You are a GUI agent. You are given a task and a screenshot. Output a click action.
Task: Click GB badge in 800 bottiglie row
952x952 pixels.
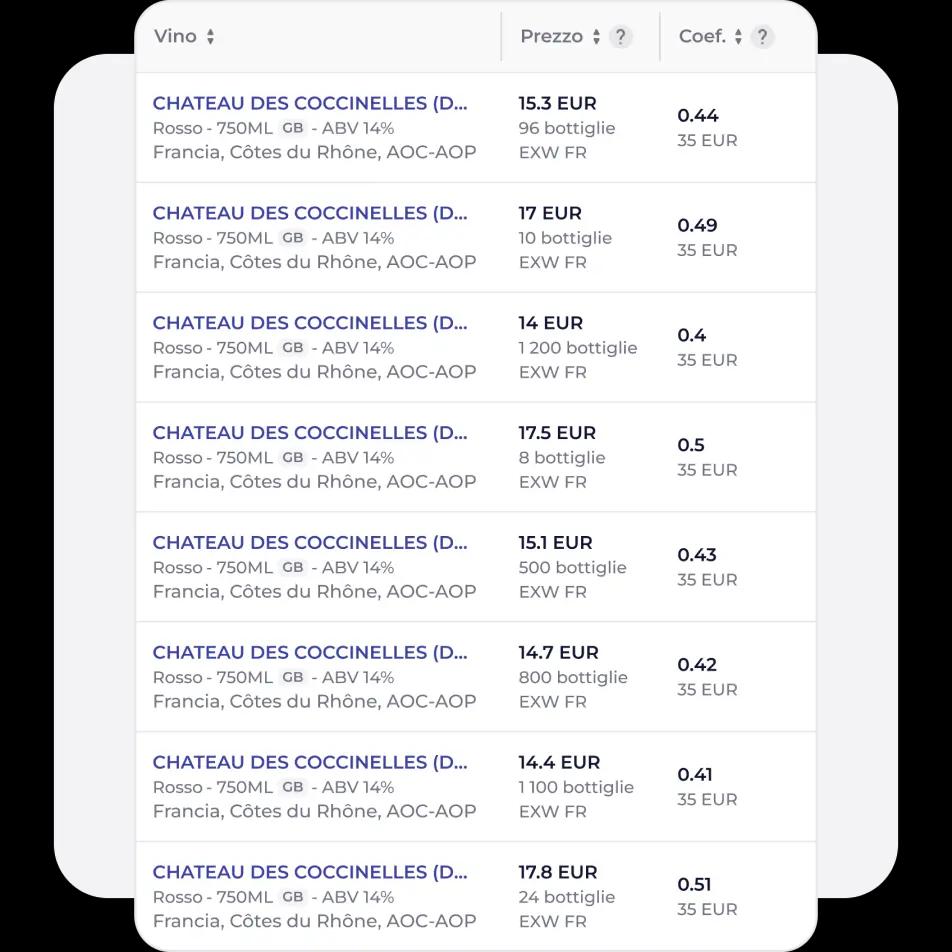293,678
